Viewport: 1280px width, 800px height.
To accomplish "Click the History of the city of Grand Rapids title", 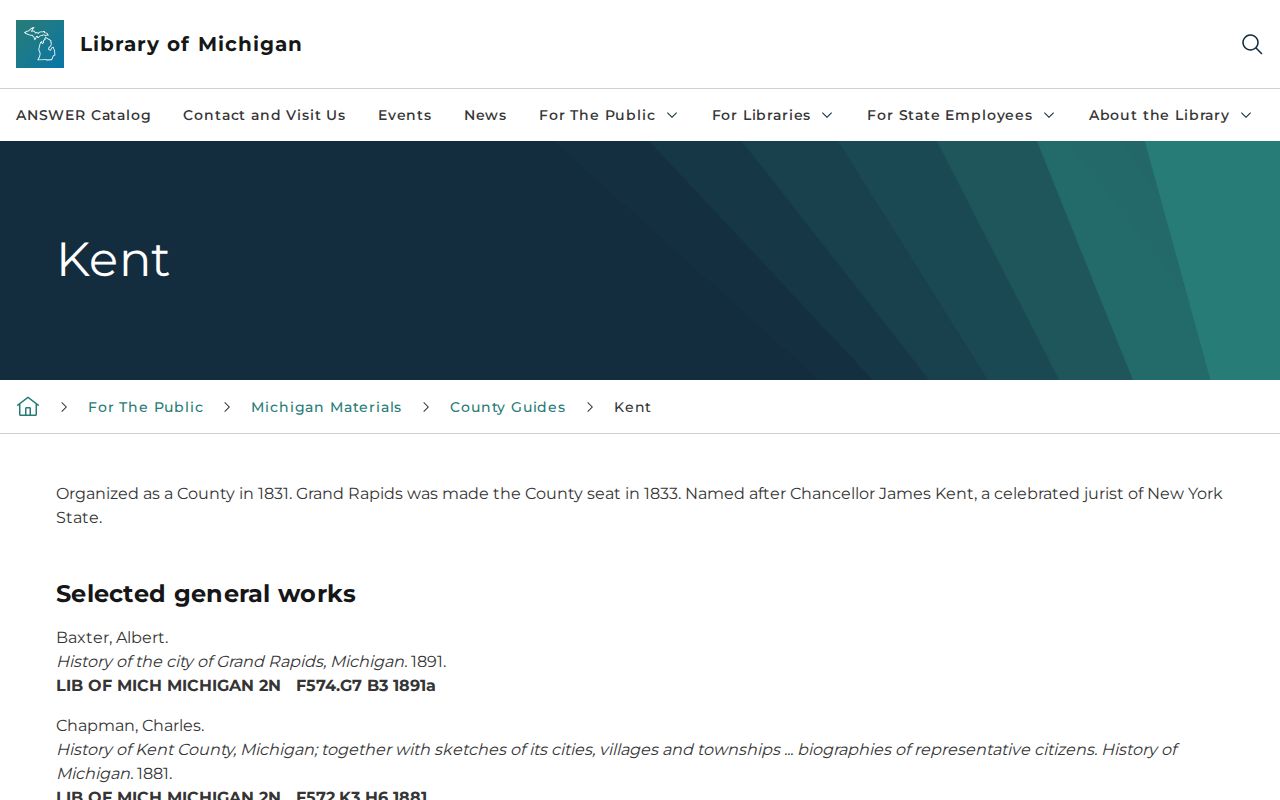I will [x=232, y=661].
